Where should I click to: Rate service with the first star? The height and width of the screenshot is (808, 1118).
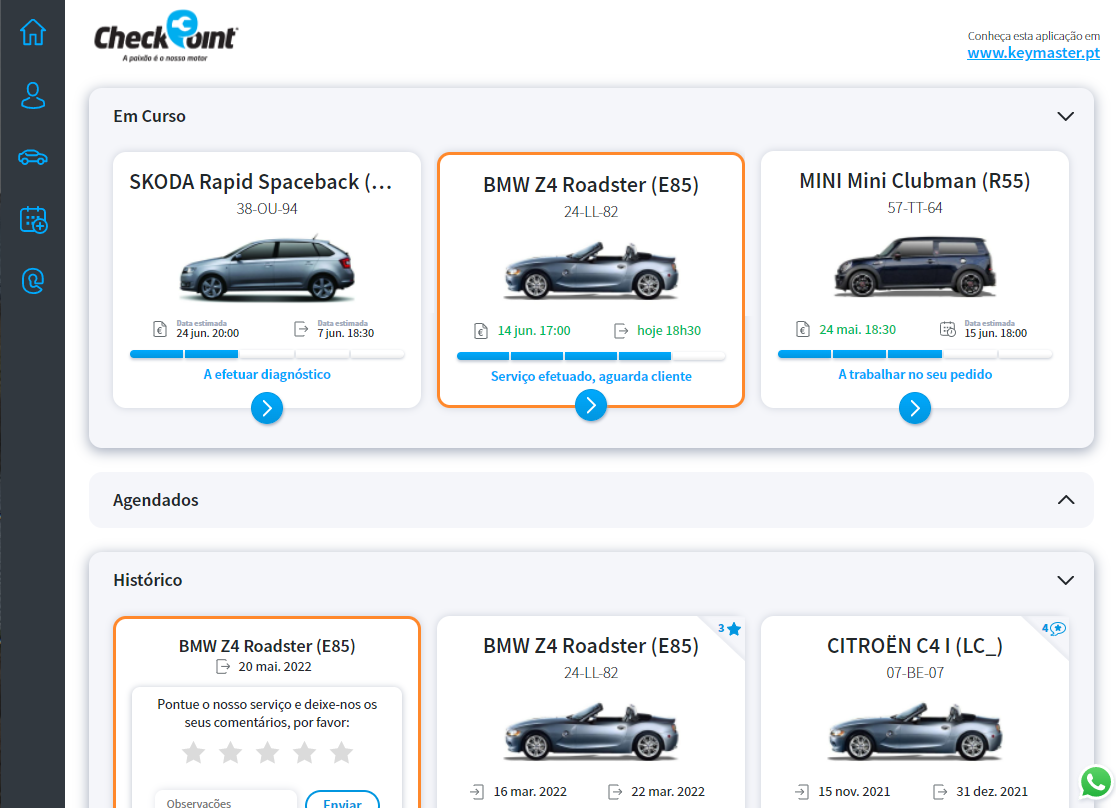[193, 752]
